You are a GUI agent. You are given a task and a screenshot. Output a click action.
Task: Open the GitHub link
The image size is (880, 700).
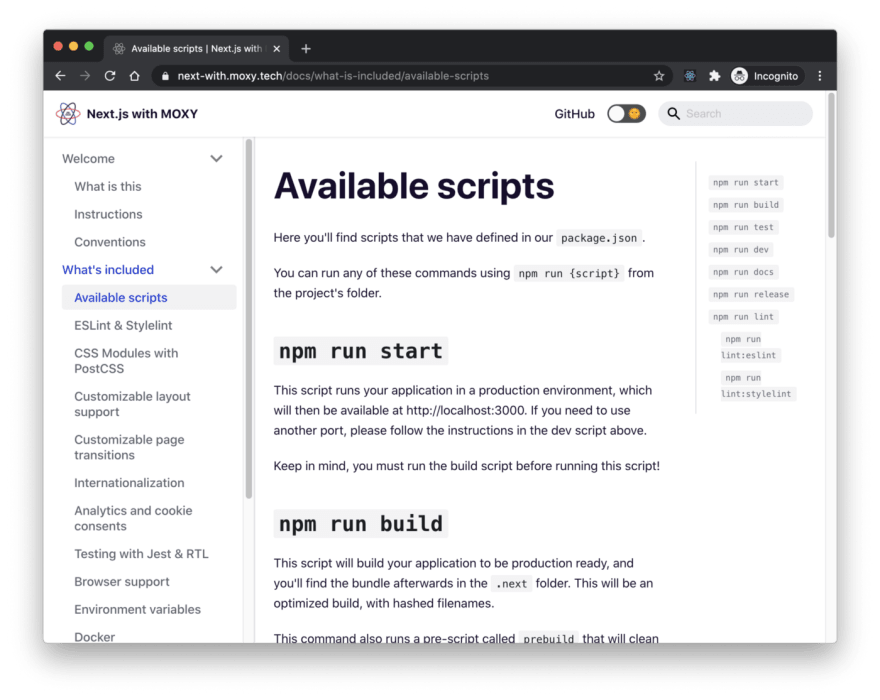pyautogui.click(x=574, y=114)
